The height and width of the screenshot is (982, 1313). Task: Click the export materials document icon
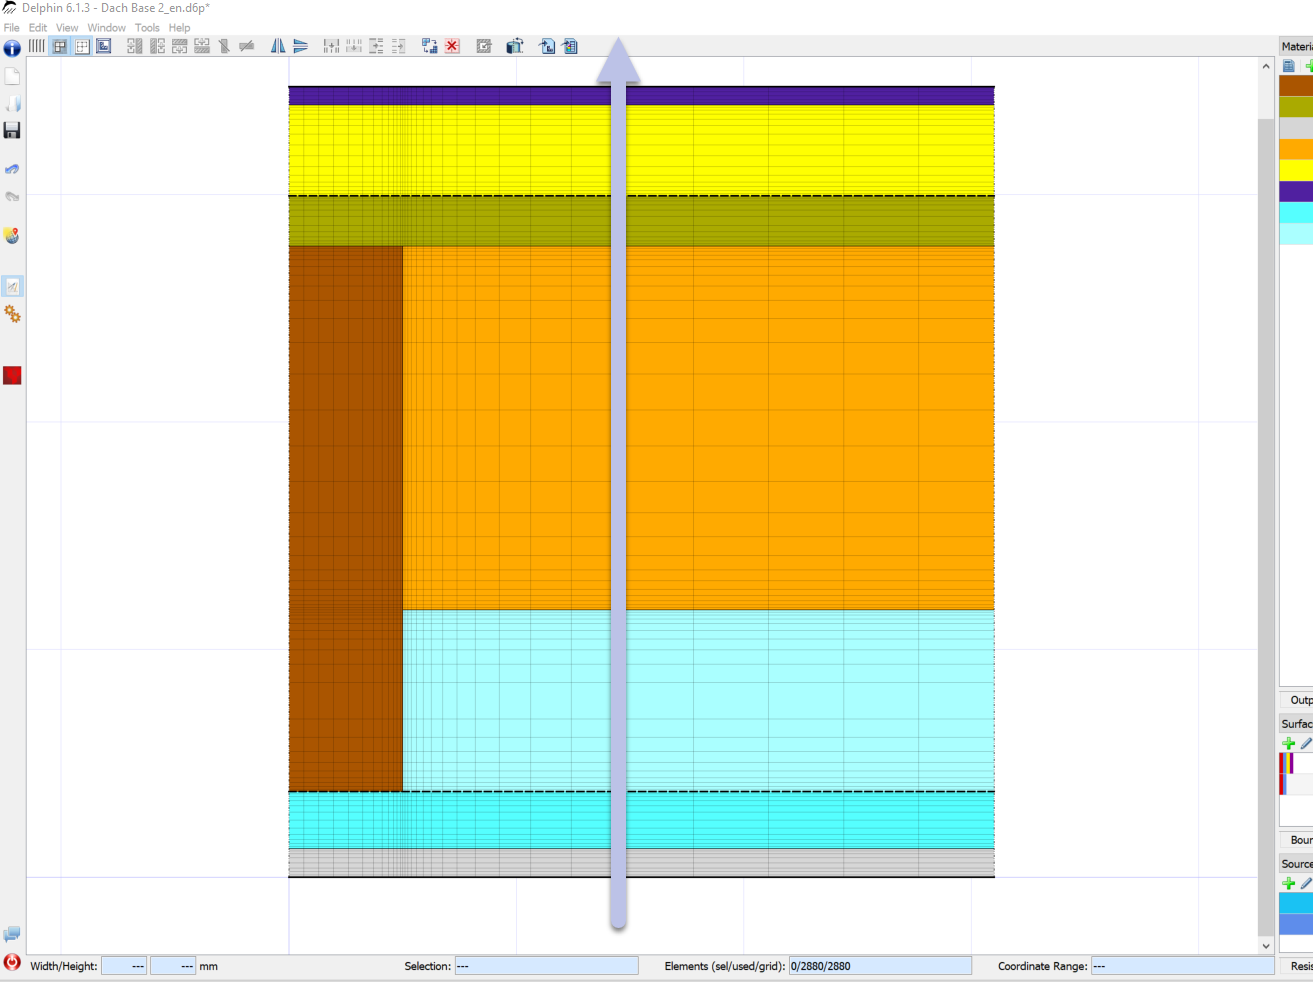(x=570, y=46)
